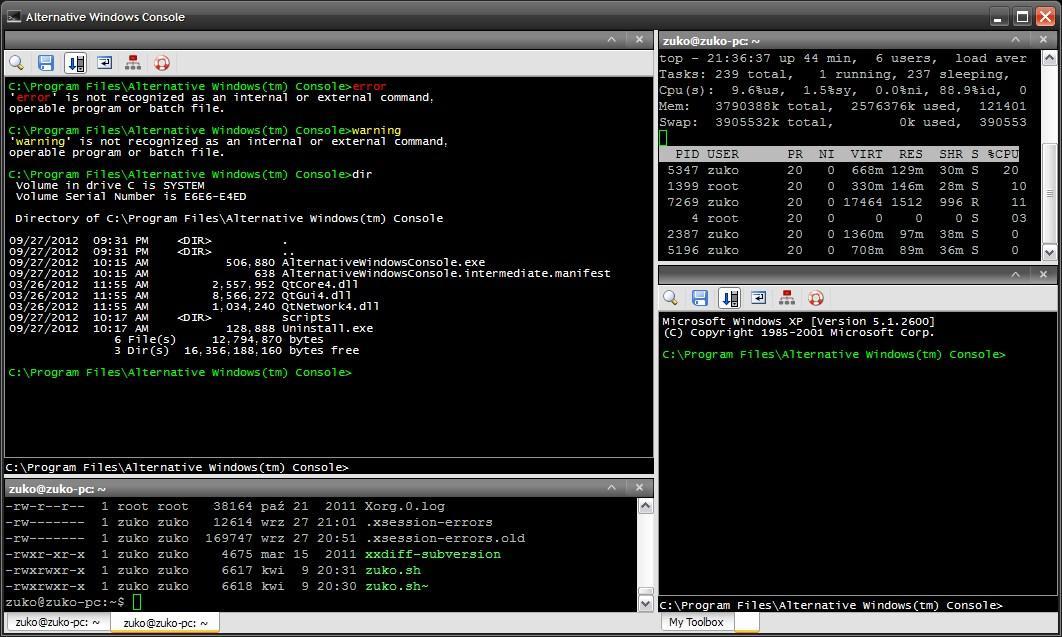This screenshot has height=637, width=1062.
Task: Click the red network tree icon in left toolbar
Action: pyautogui.click(x=133, y=63)
